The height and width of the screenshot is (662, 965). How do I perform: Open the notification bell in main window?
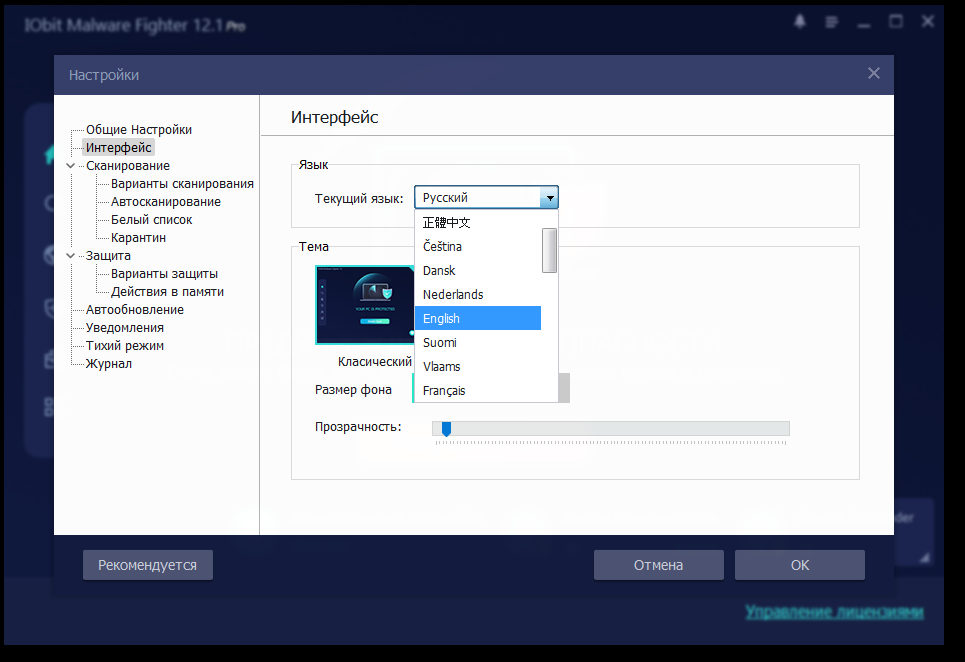click(799, 22)
